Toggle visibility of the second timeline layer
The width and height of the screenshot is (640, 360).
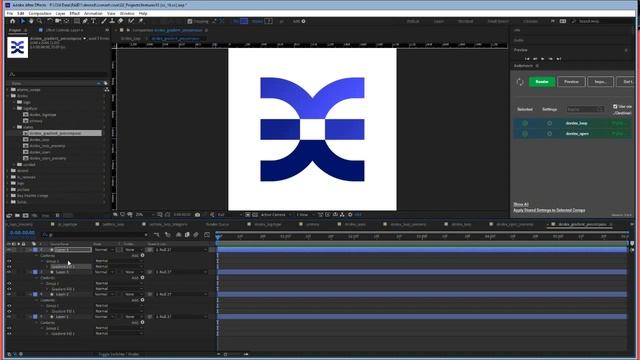click(9, 272)
